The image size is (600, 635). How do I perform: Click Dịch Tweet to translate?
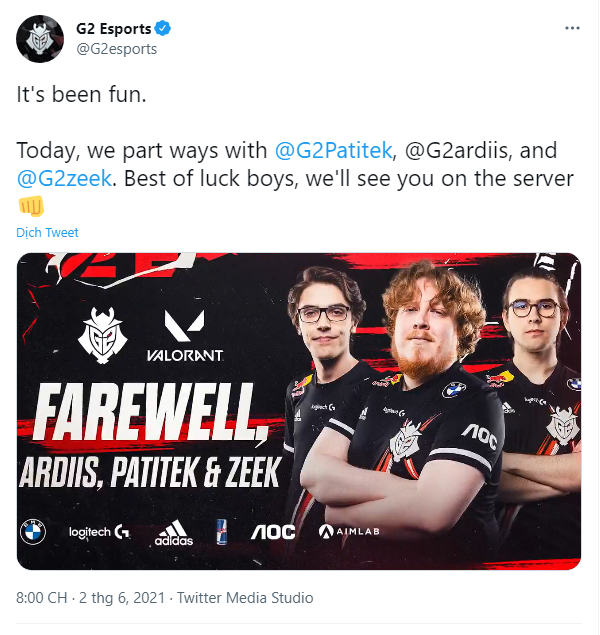click(x=47, y=232)
